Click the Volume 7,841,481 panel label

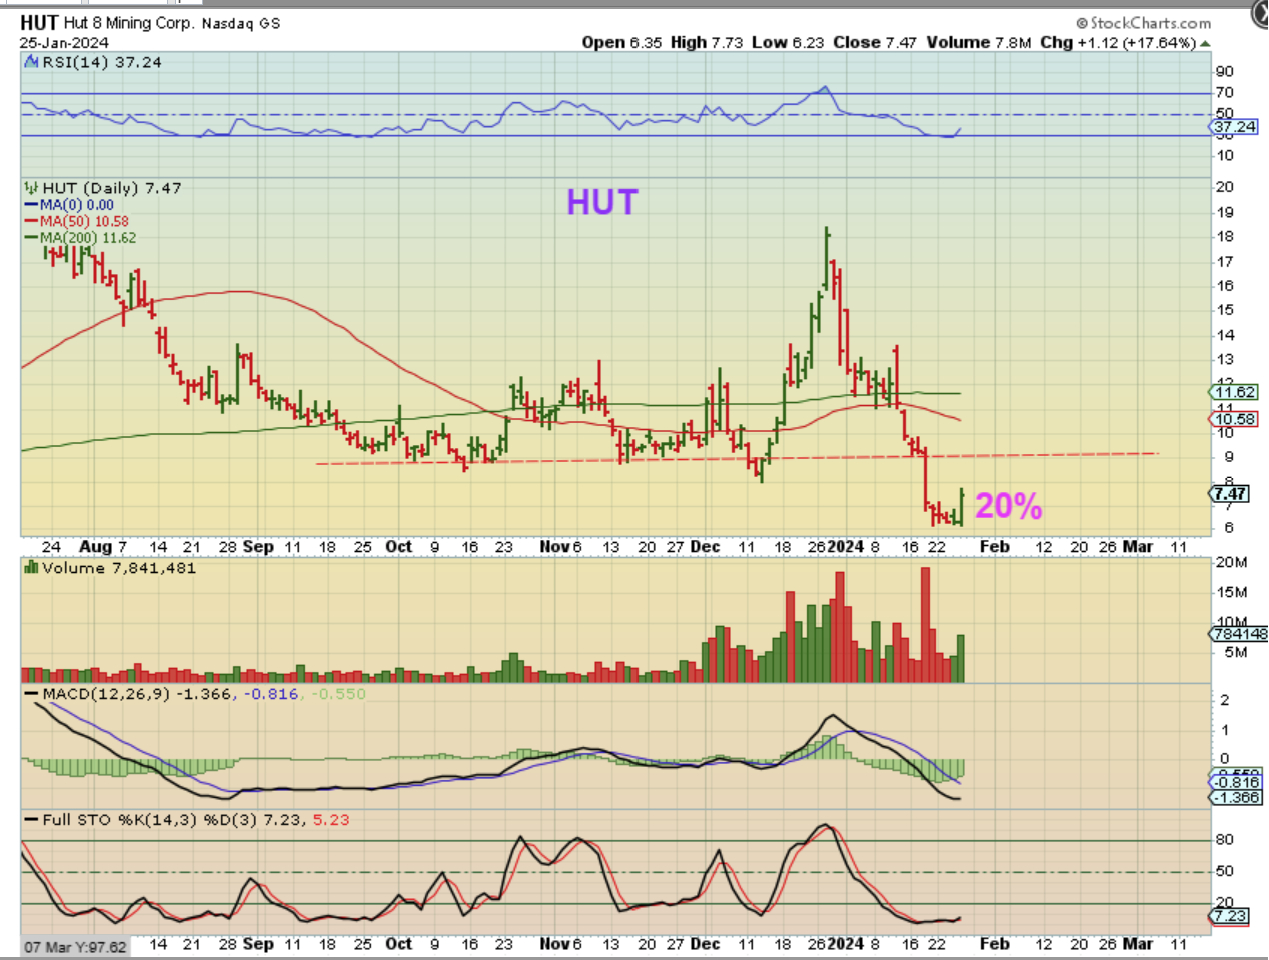[x=119, y=568]
